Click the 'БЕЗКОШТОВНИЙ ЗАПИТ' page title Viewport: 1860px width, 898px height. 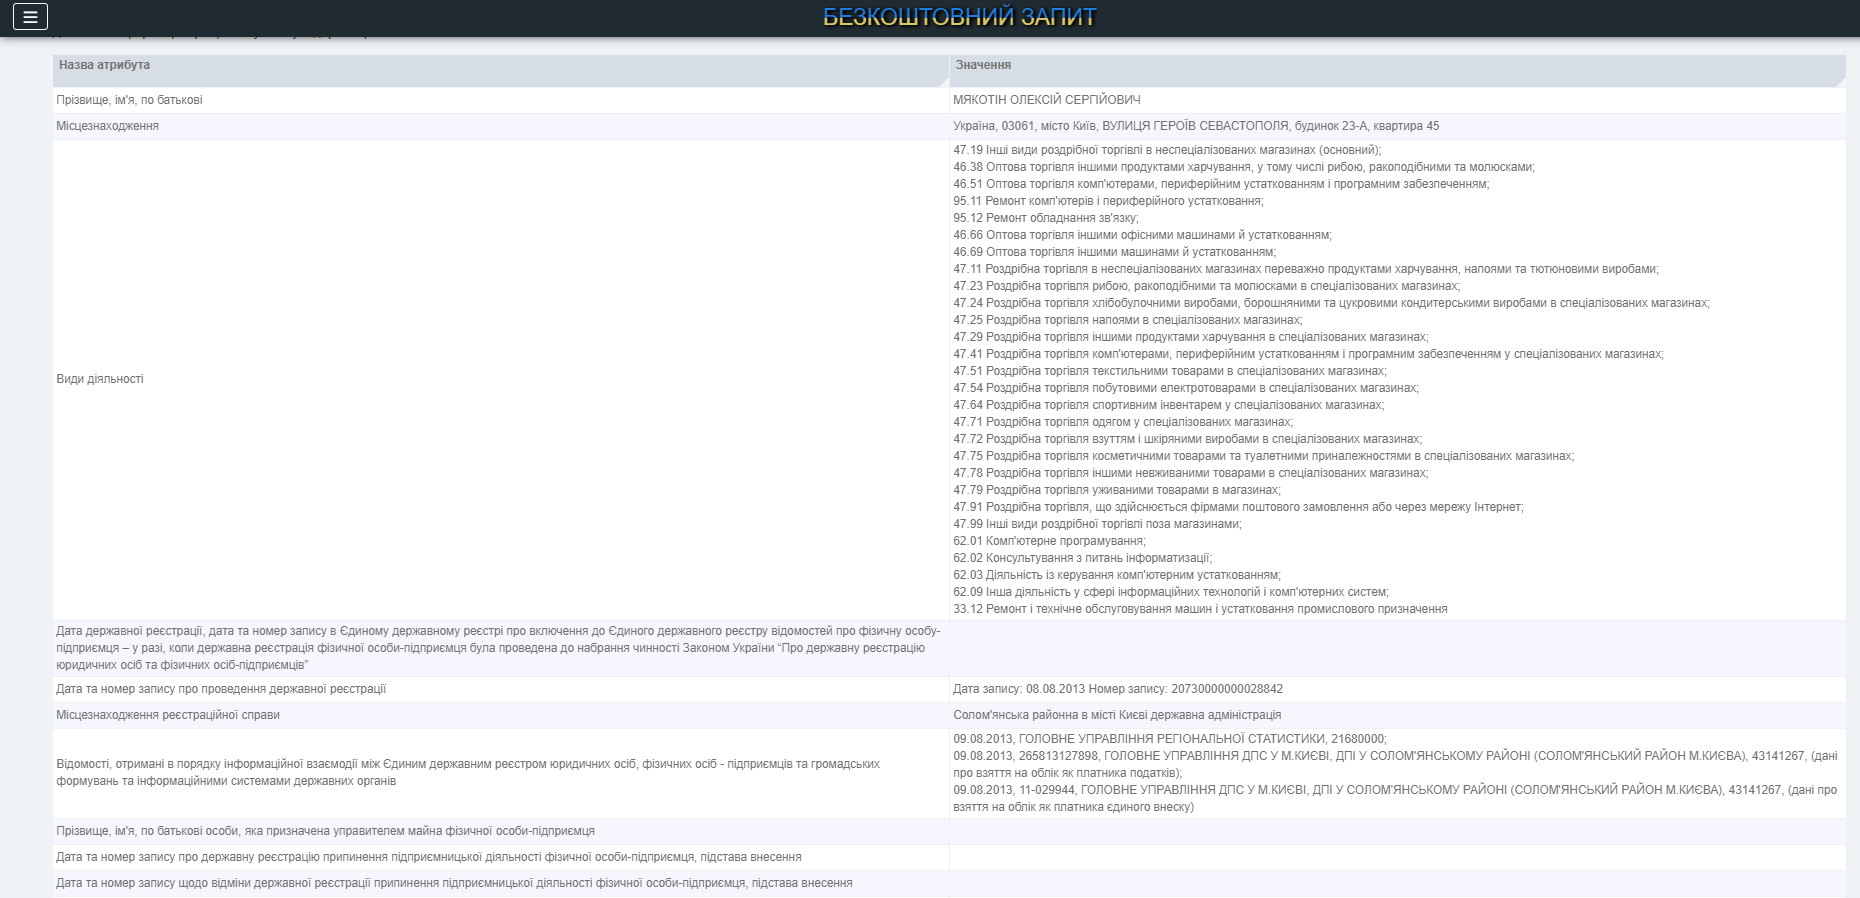959,17
